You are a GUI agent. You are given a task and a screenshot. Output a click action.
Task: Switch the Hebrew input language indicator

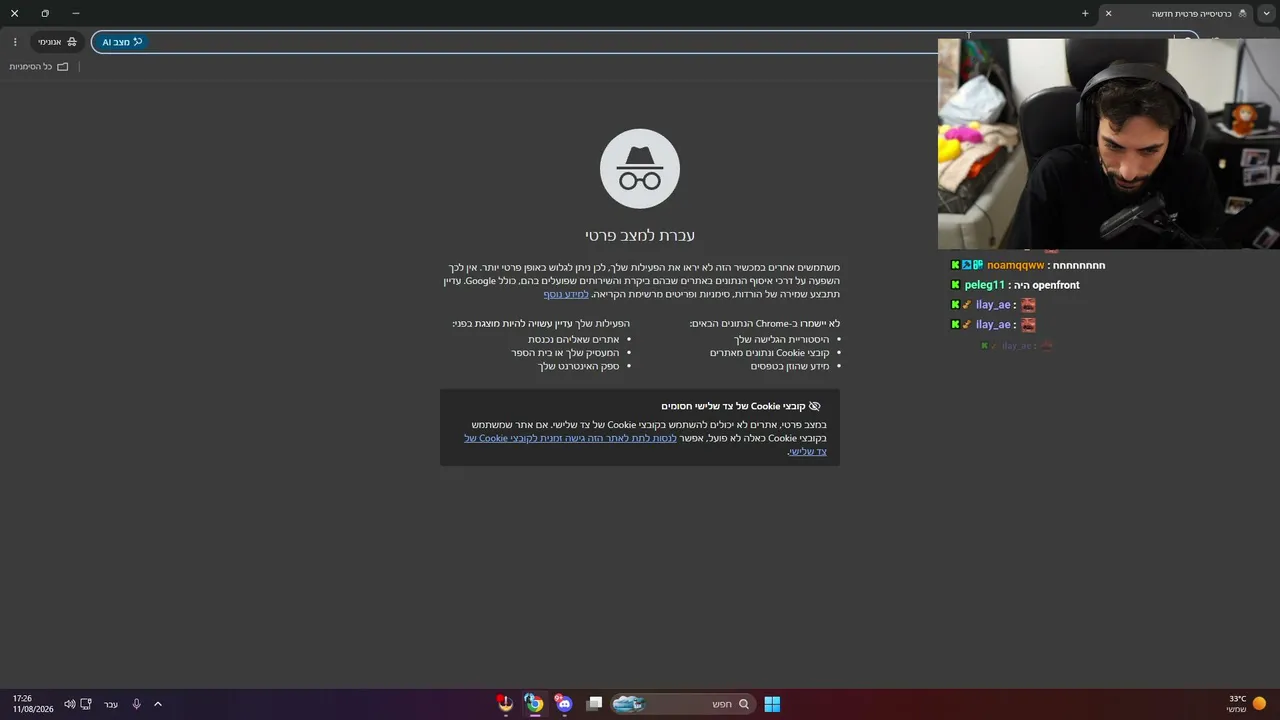pyautogui.click(x=111, y=704)
